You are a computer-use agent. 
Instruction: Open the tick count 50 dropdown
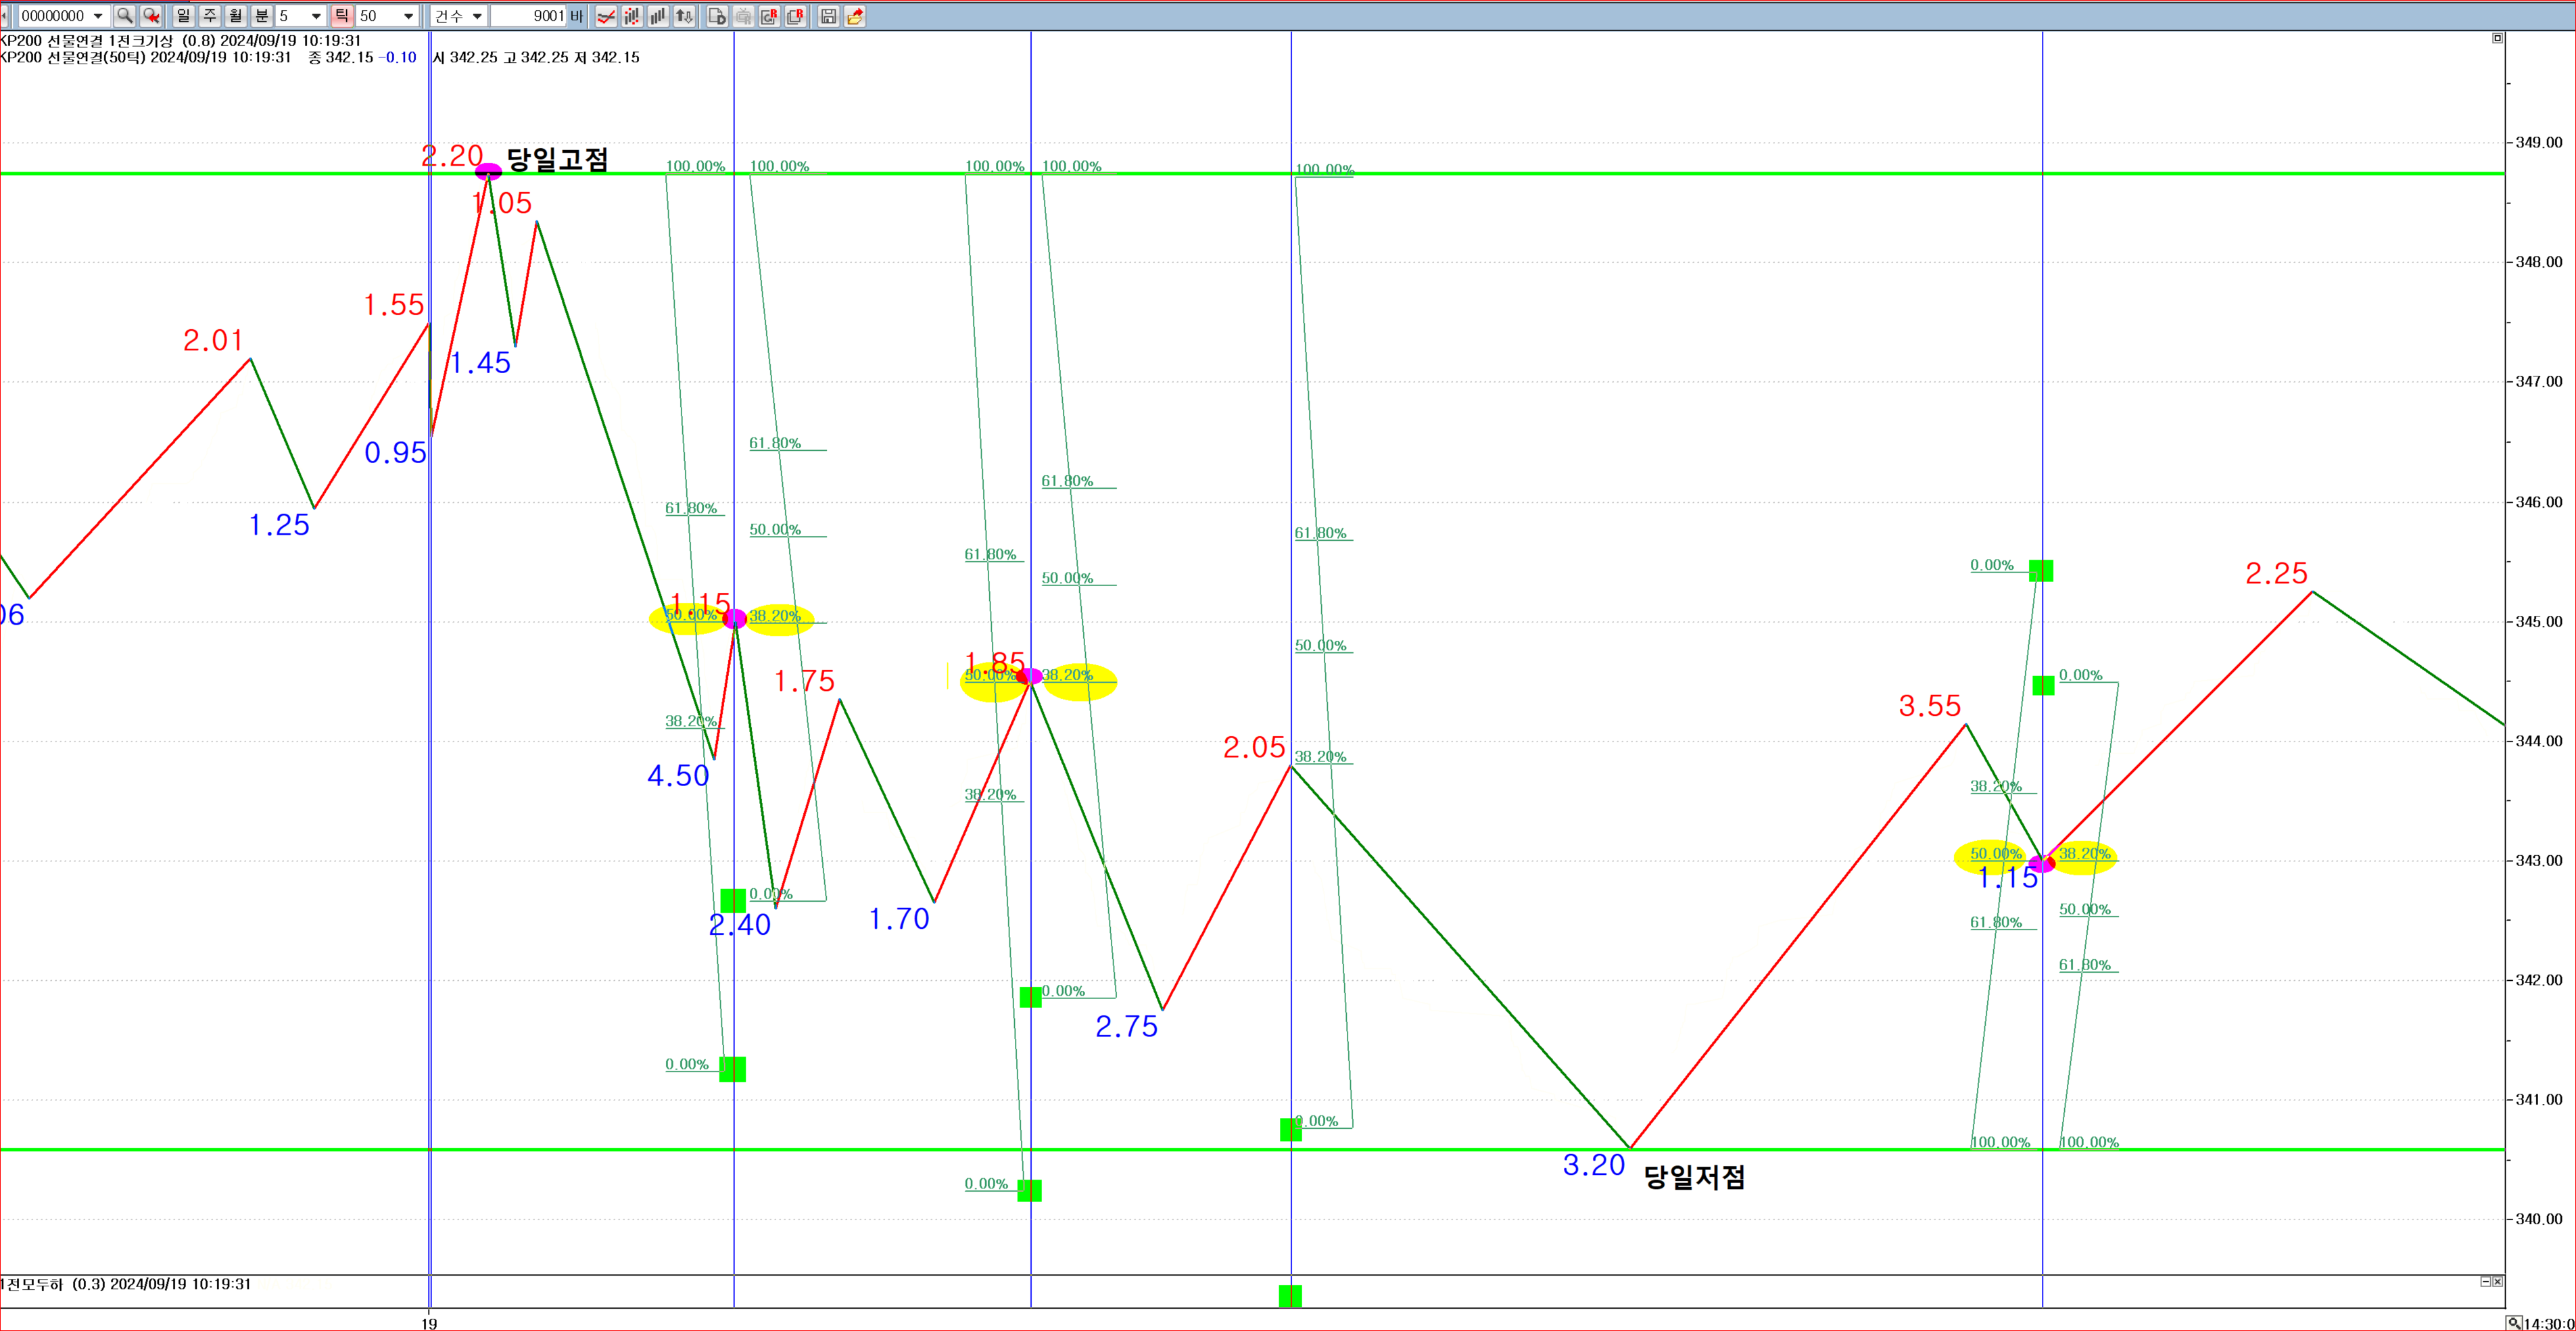click(408, 16)
